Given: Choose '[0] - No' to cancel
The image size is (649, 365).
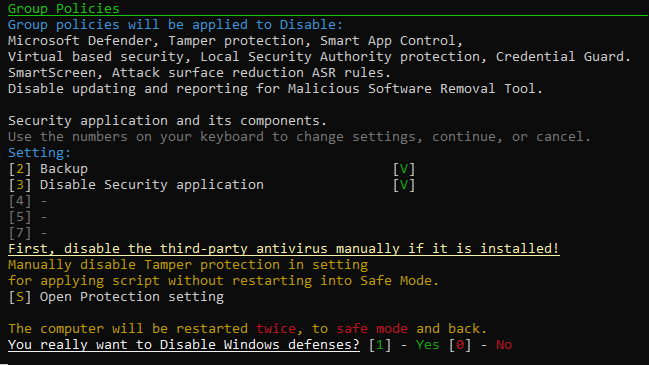Looking at the screenshot, I should (481, 345).
